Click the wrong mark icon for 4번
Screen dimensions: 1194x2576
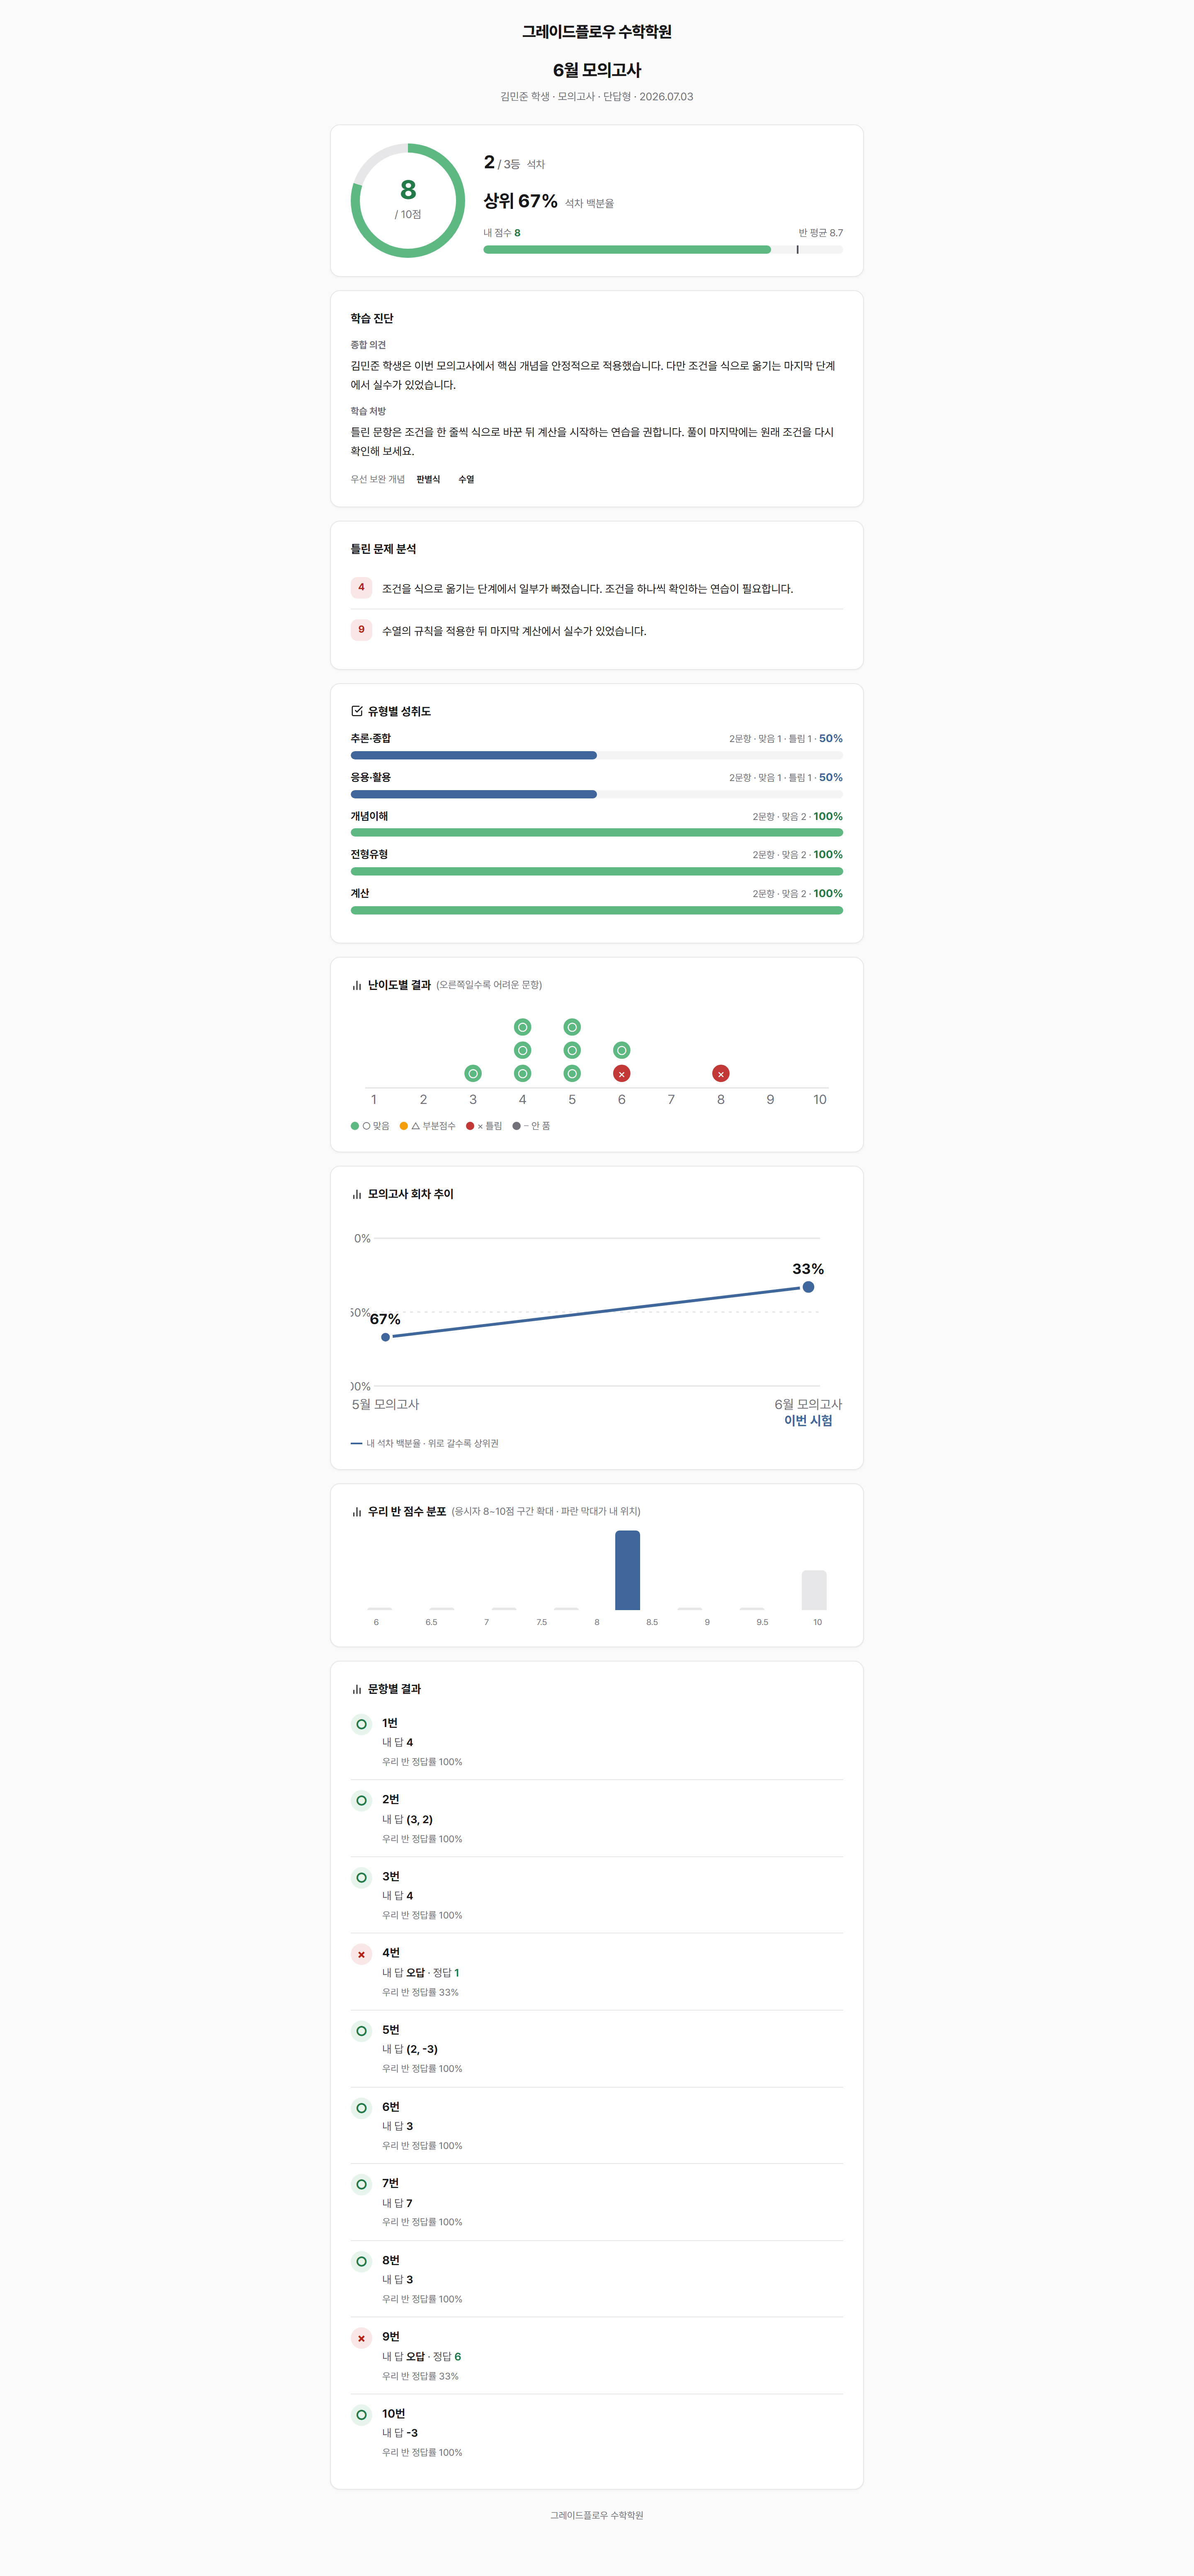(x=362, y=1954)
